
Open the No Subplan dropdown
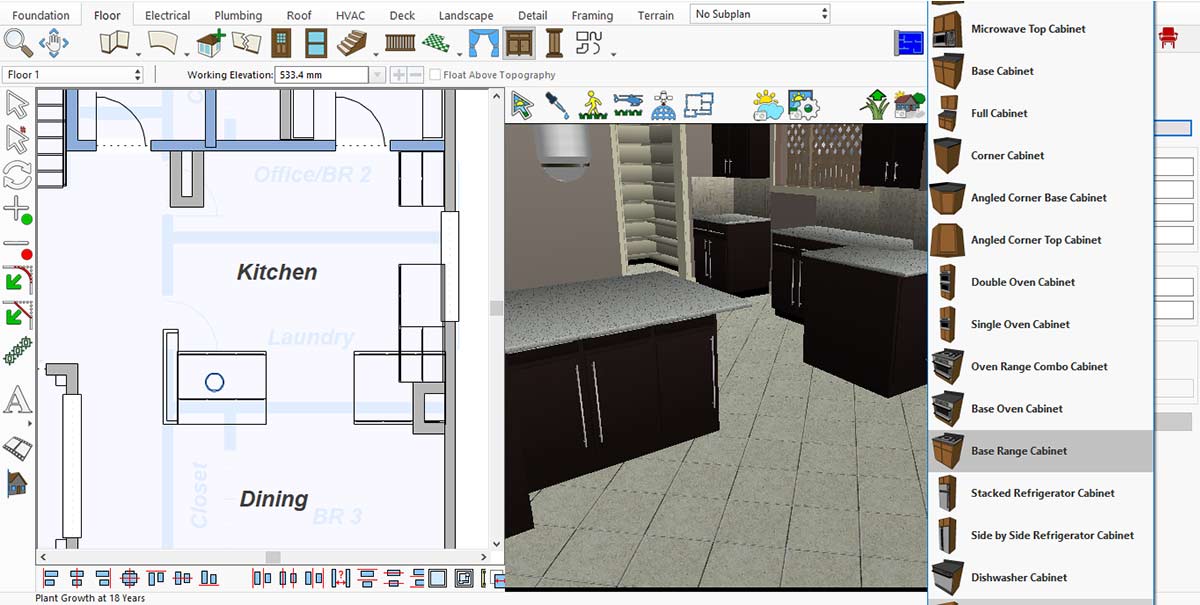tap(760, 14)
